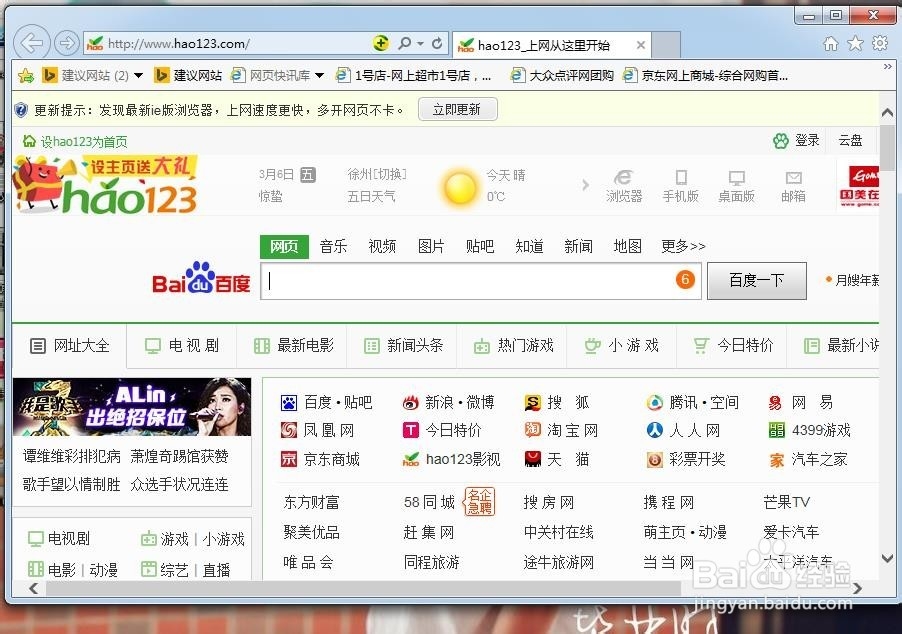
Task: Open 天猫 site link
Action: click(x=557, y=459)
